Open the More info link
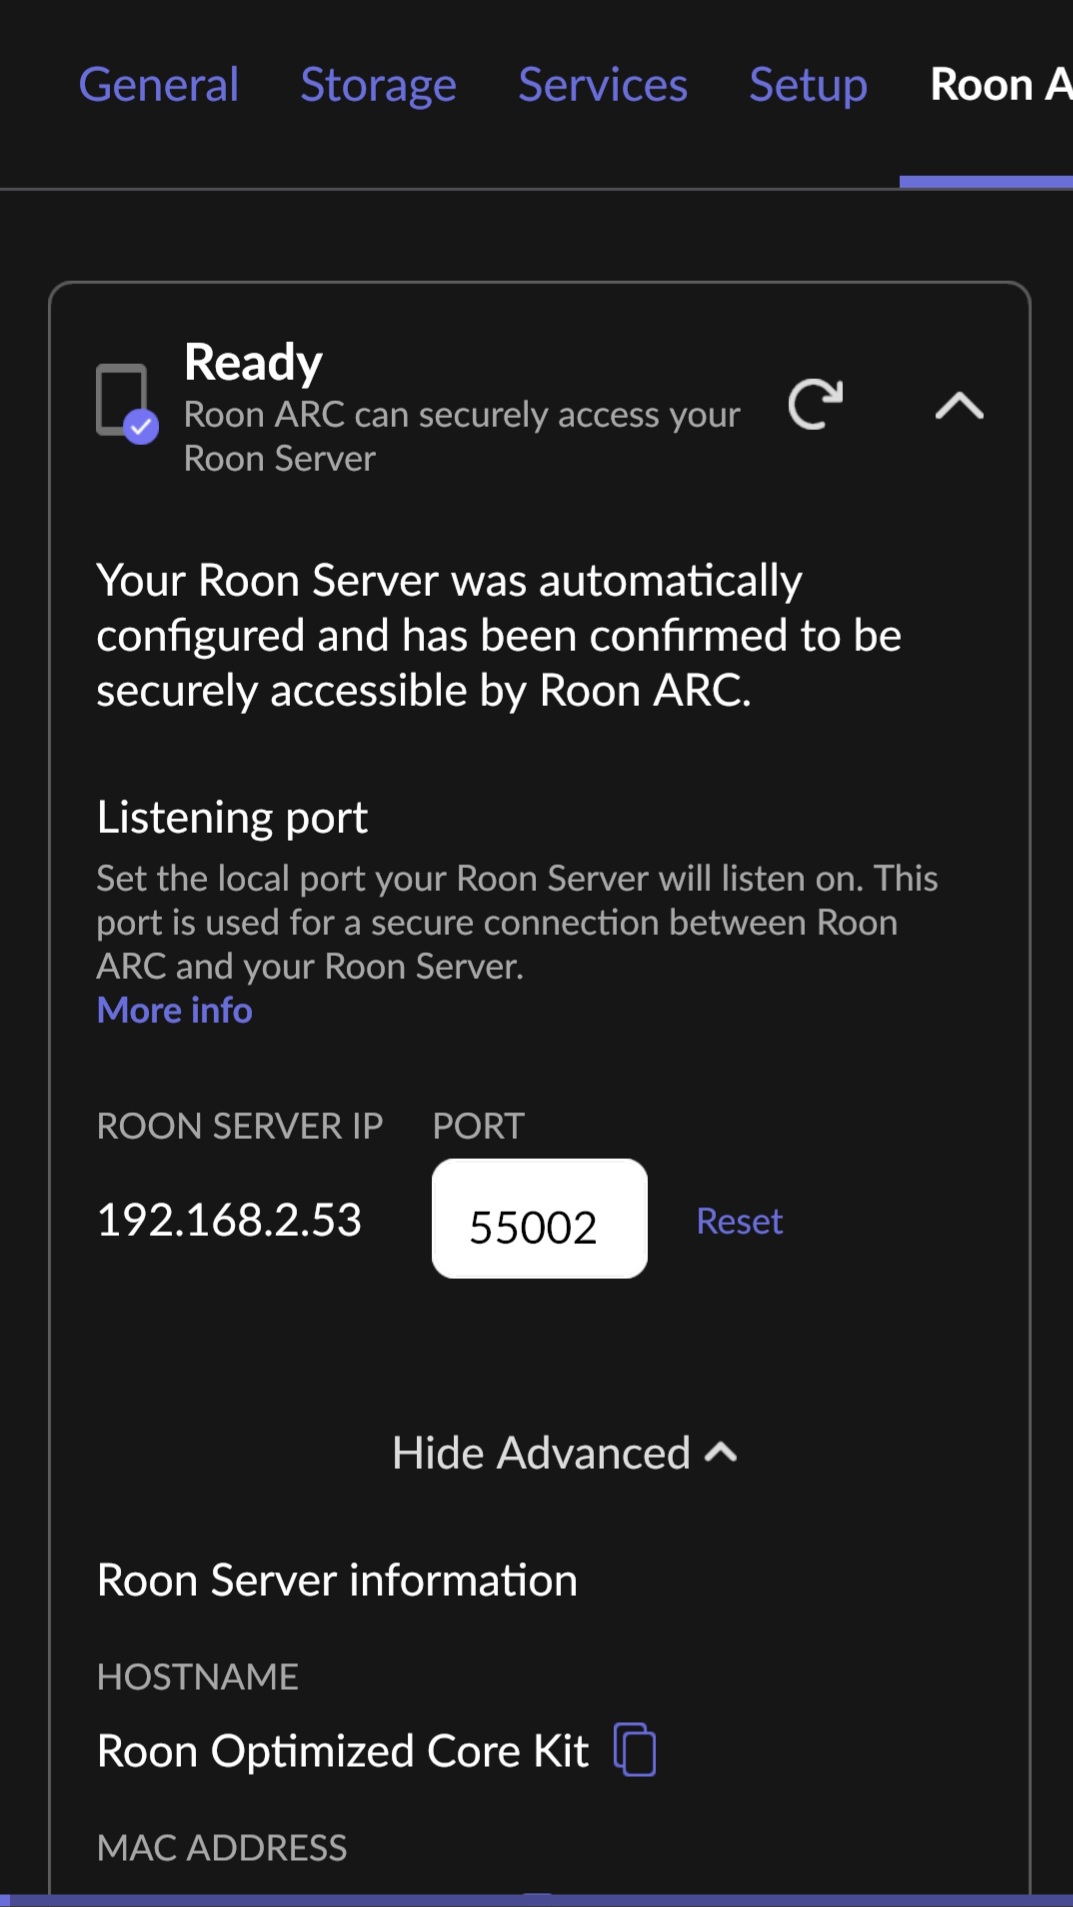Screen dimensions: 1073x1907 [x=174, y=1010]
